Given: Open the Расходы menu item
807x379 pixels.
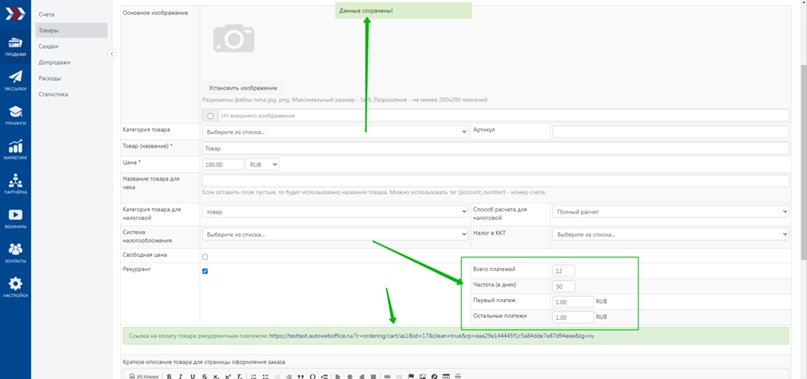Looking at the screenshot, I should pos(50,78).
